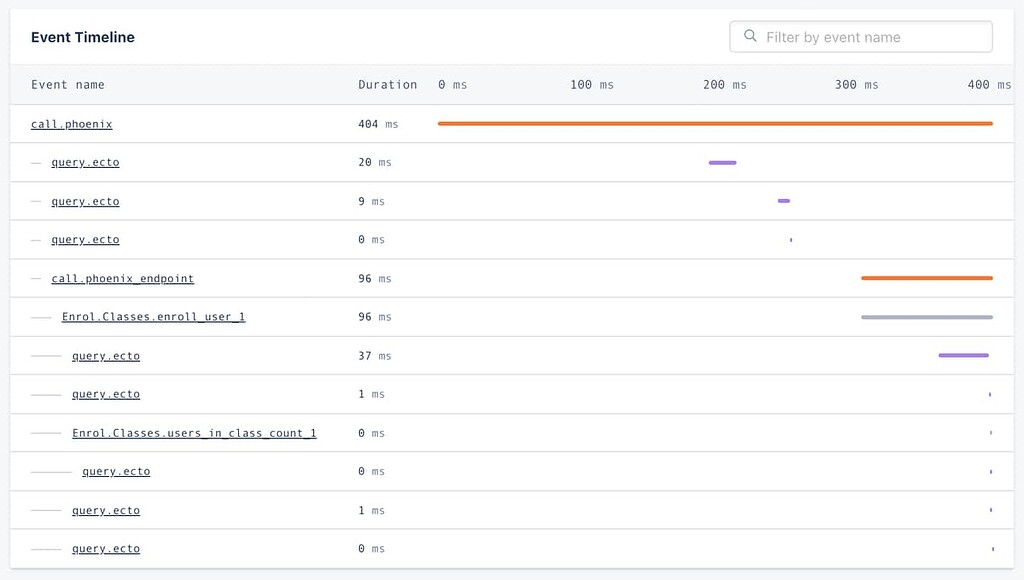The height and width of the screenshot is (580, 1024).
Task: Click the gray enroll_user_1 timeline bar
Action: pos(926,317)
